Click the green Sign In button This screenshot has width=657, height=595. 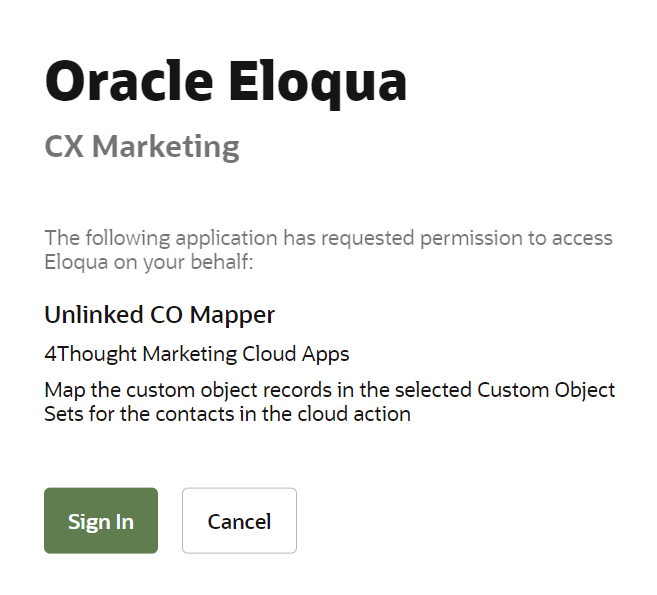pyautogui.click(x=101, y=520)
